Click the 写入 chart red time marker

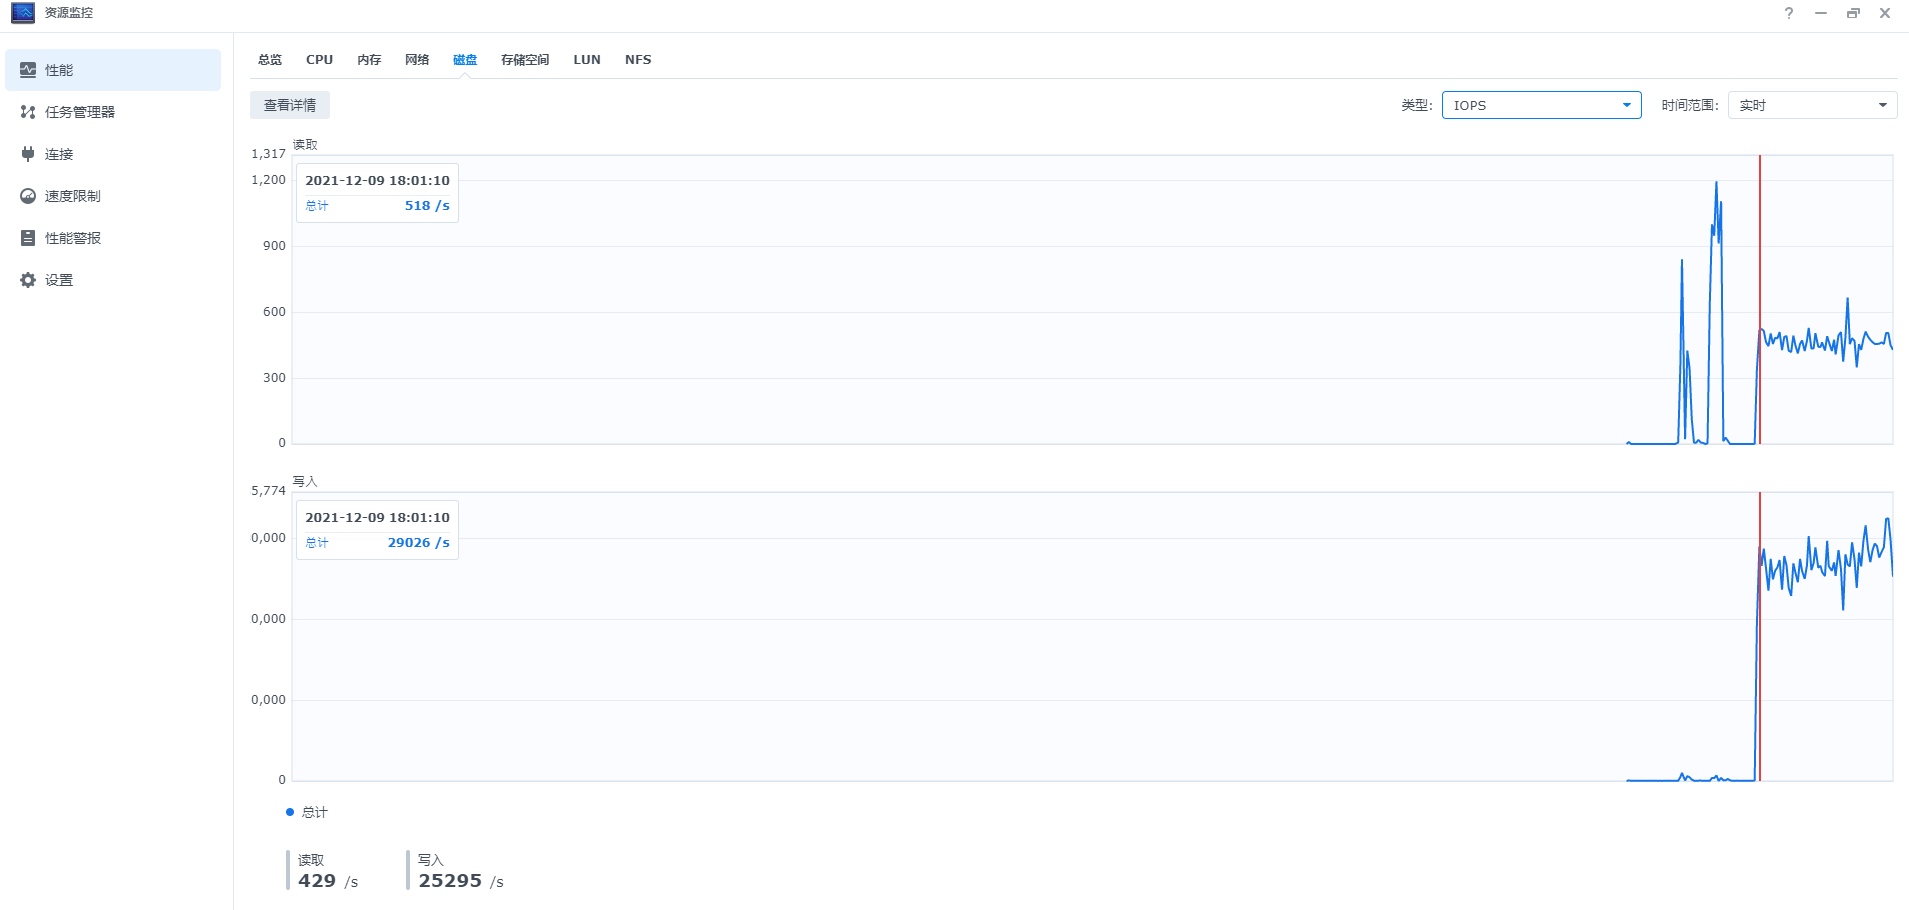click(1760, 636)
